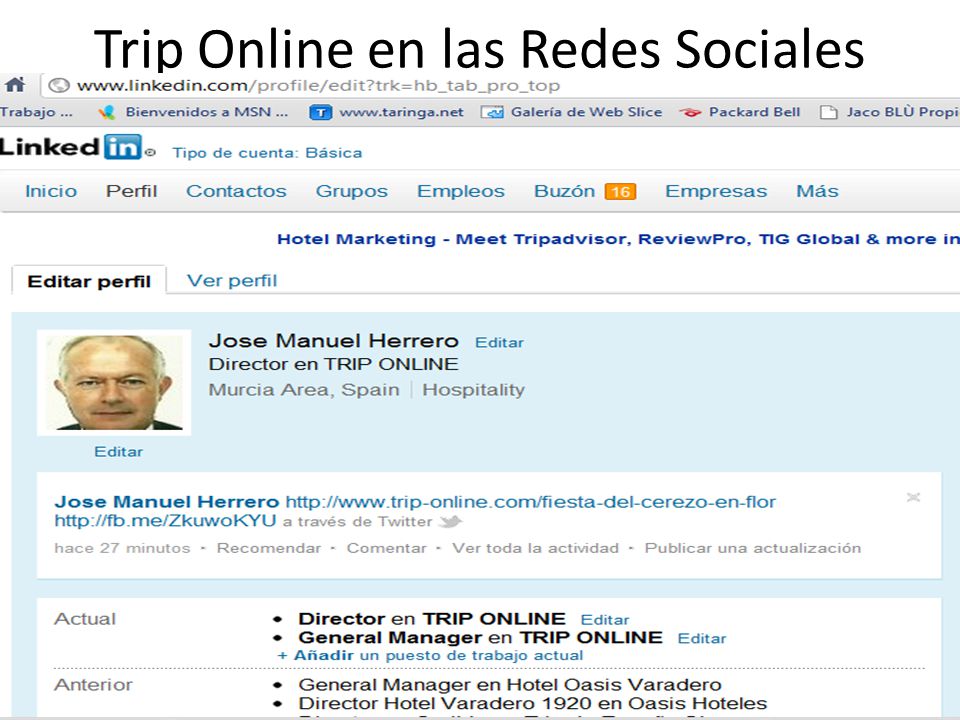Click Director Hotel Varadero 1920 en Oasis Hoteles

[x=533, y=703]
